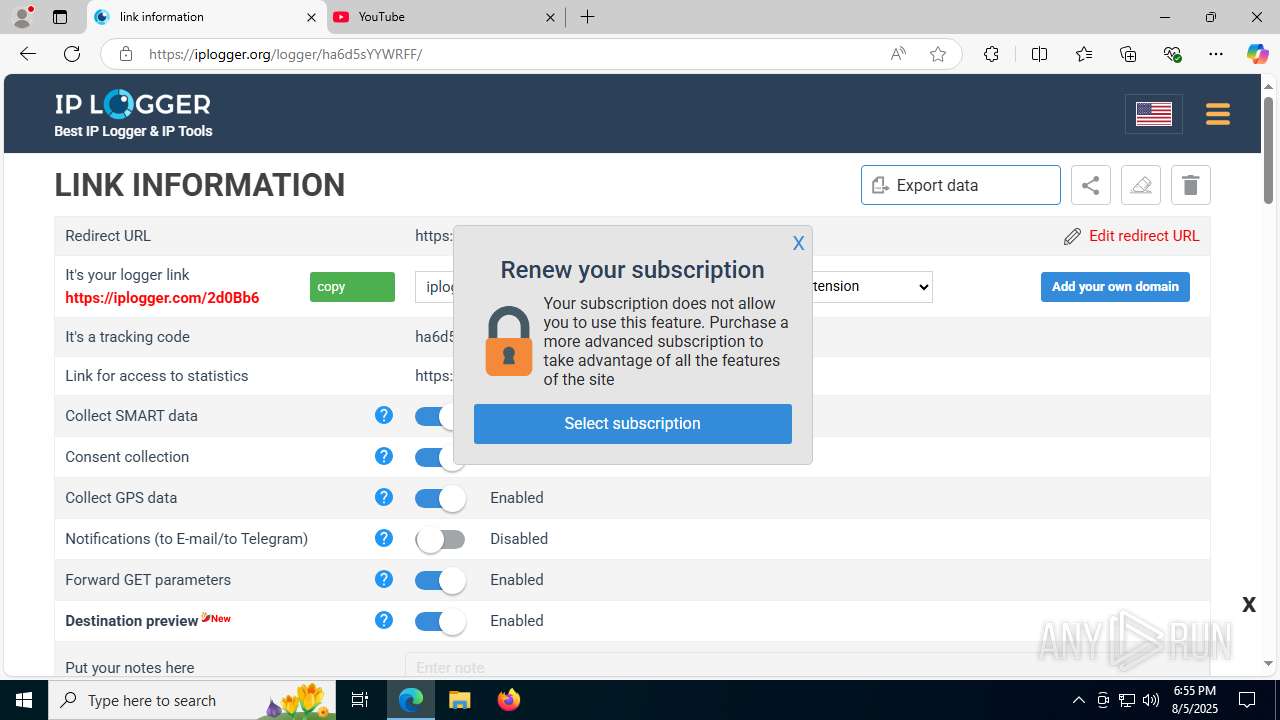Disable Forward GET parameters switch

click(x=440, y=580)
